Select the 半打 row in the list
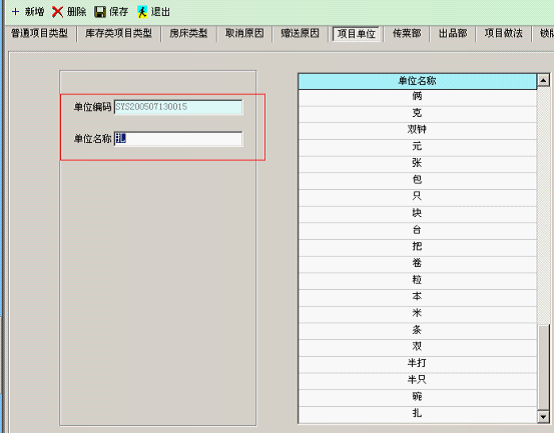The height and width of the screenshot is (433, 554). [x=417, y=363]
